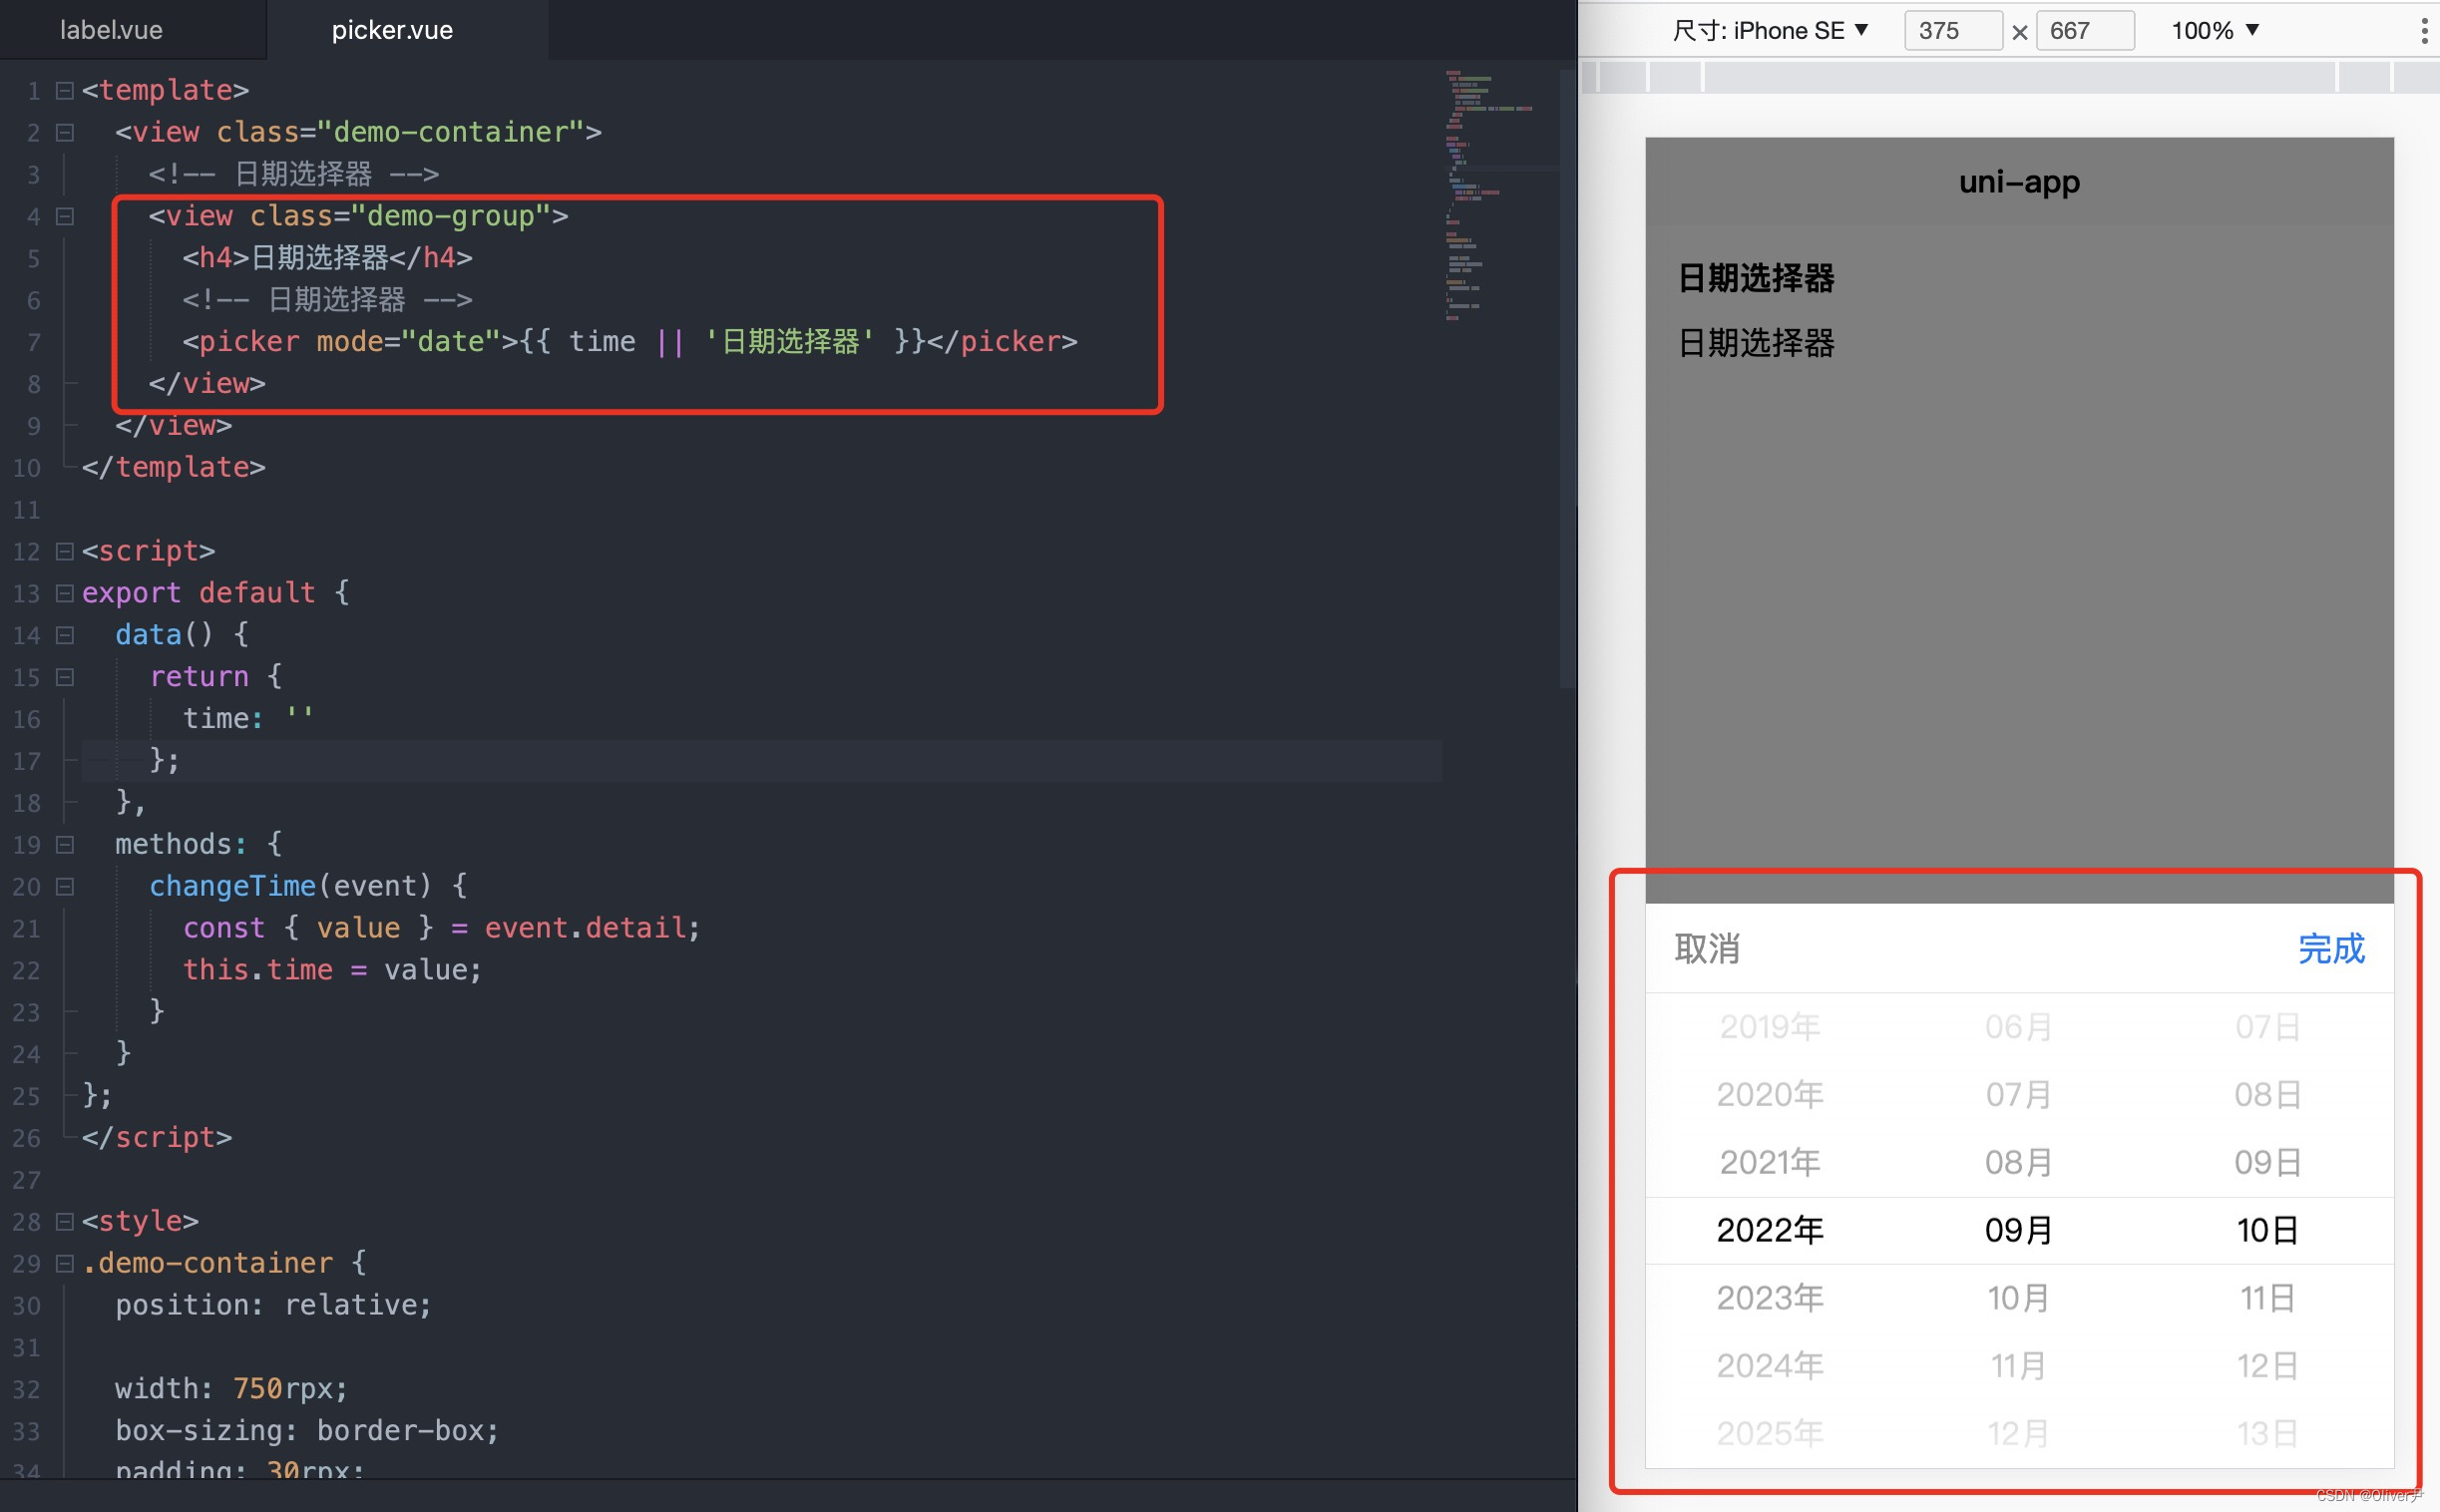This screenshot has width=2440, height=1512.
Task: Fold the data() function on line 14
Action: point(65,635)
